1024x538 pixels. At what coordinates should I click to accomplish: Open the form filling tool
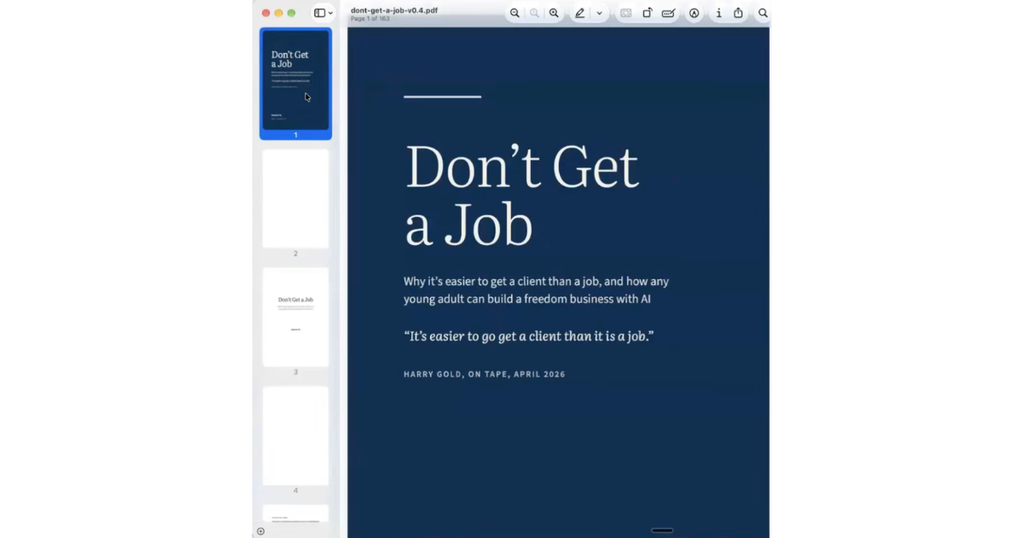point(668,13)
